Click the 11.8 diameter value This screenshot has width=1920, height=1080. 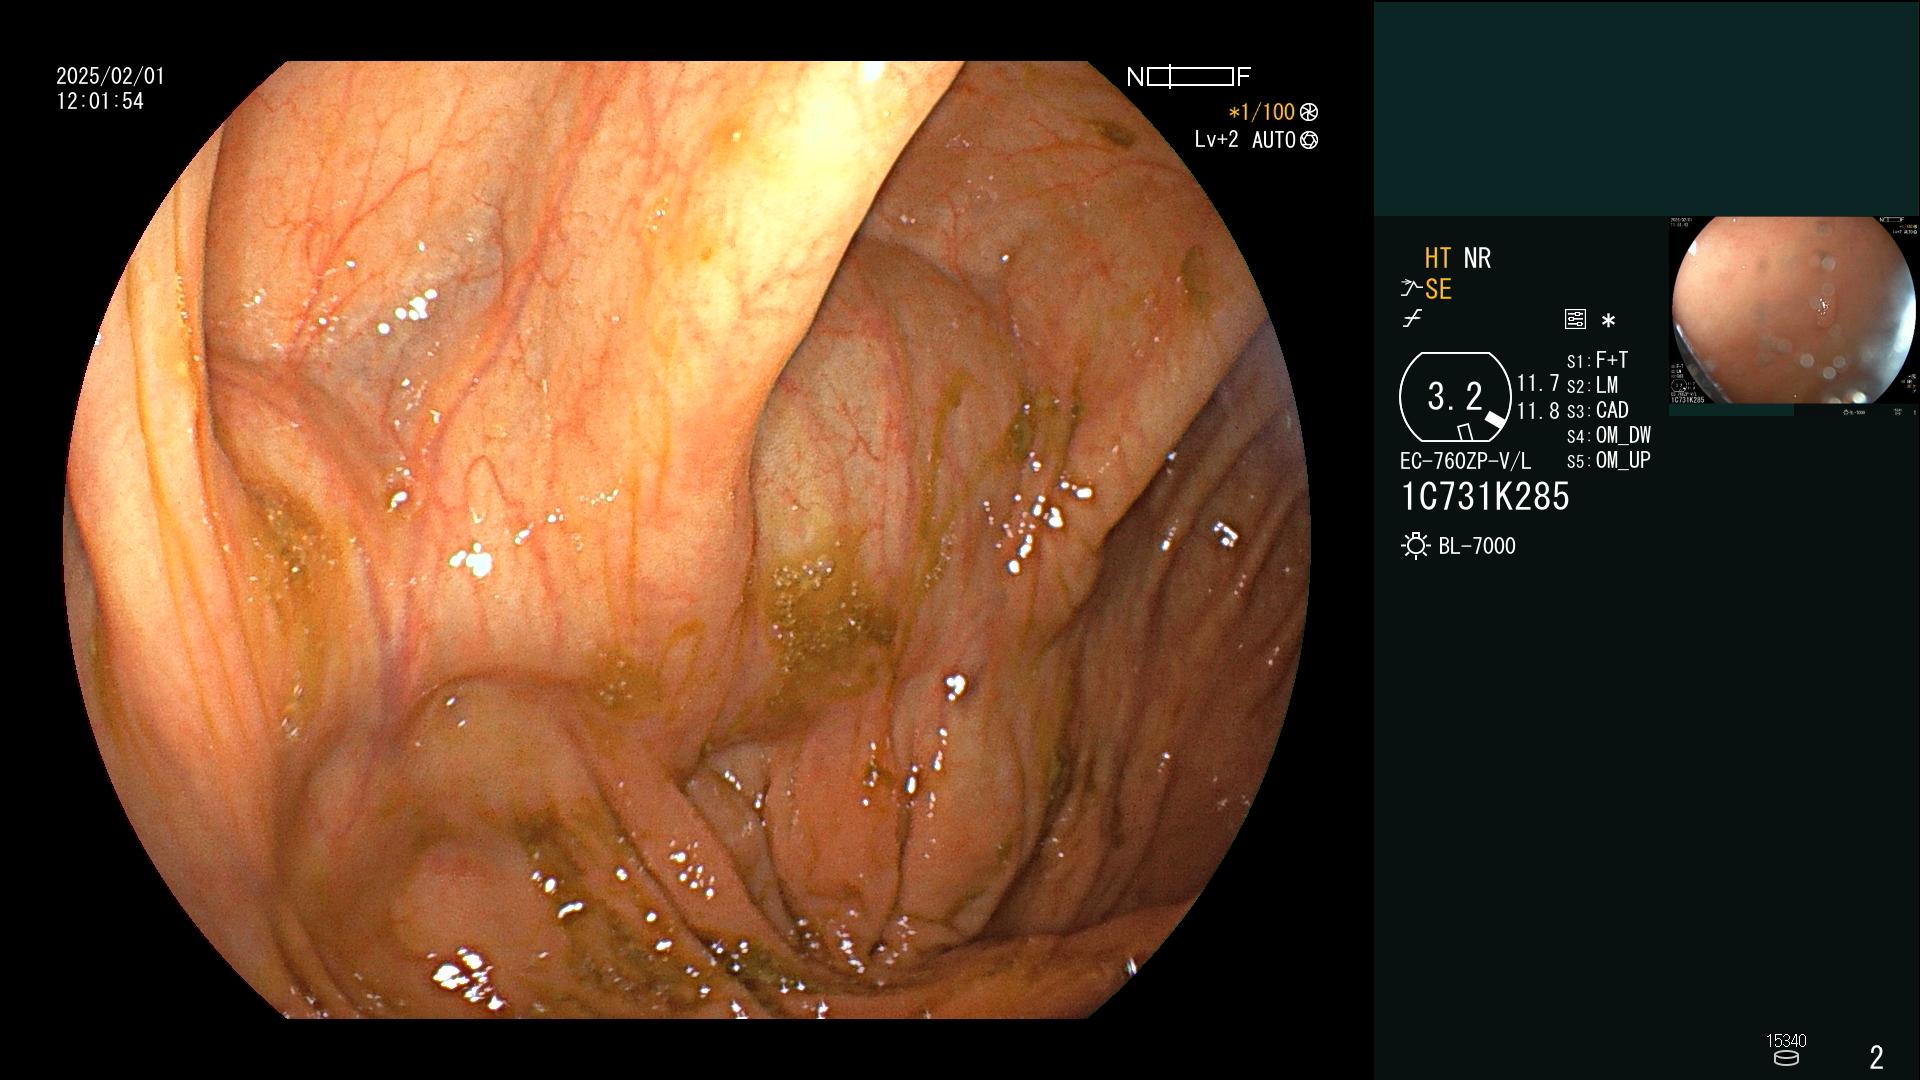1538,411
